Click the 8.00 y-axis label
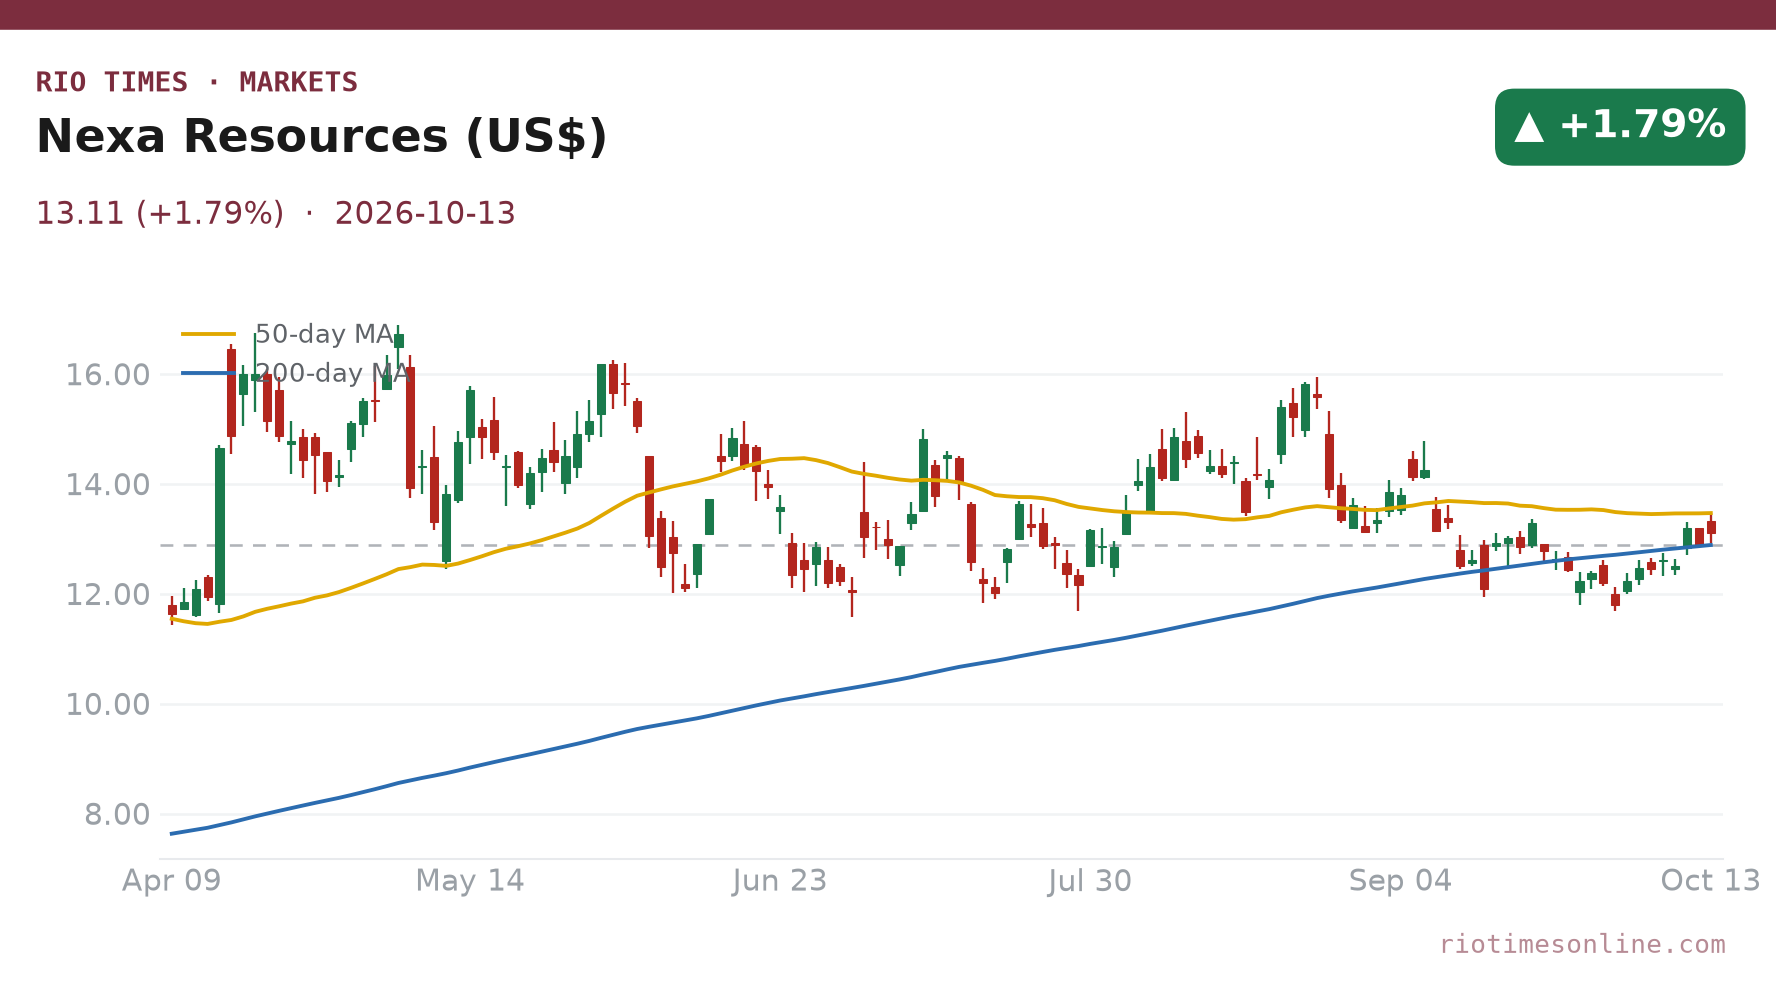This screenshot has width=1776, height=999. click(x=117, y=816)
